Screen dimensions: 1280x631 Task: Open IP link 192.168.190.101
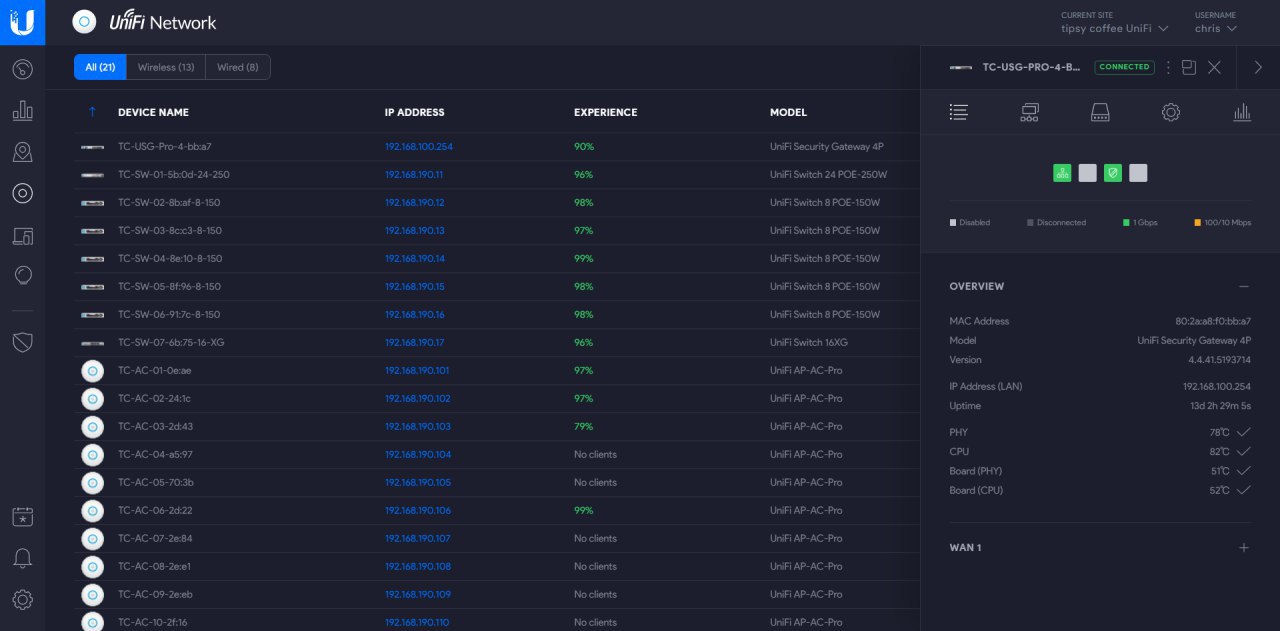417,371
